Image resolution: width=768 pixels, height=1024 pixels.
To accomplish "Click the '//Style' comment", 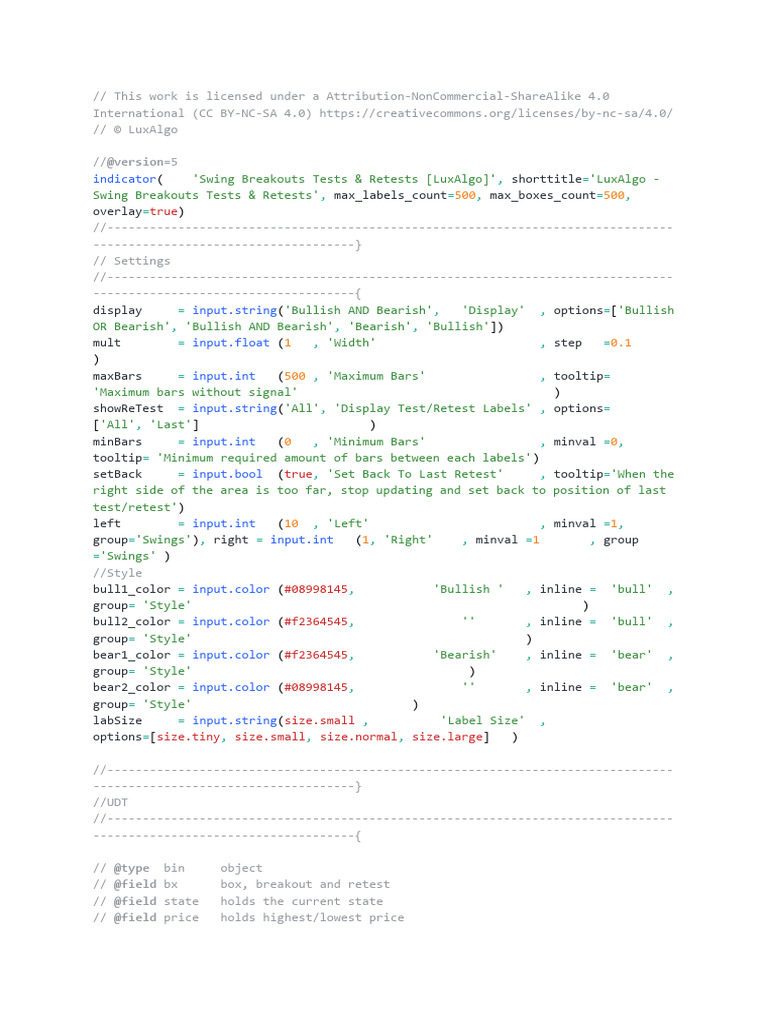I will point(118,573).
